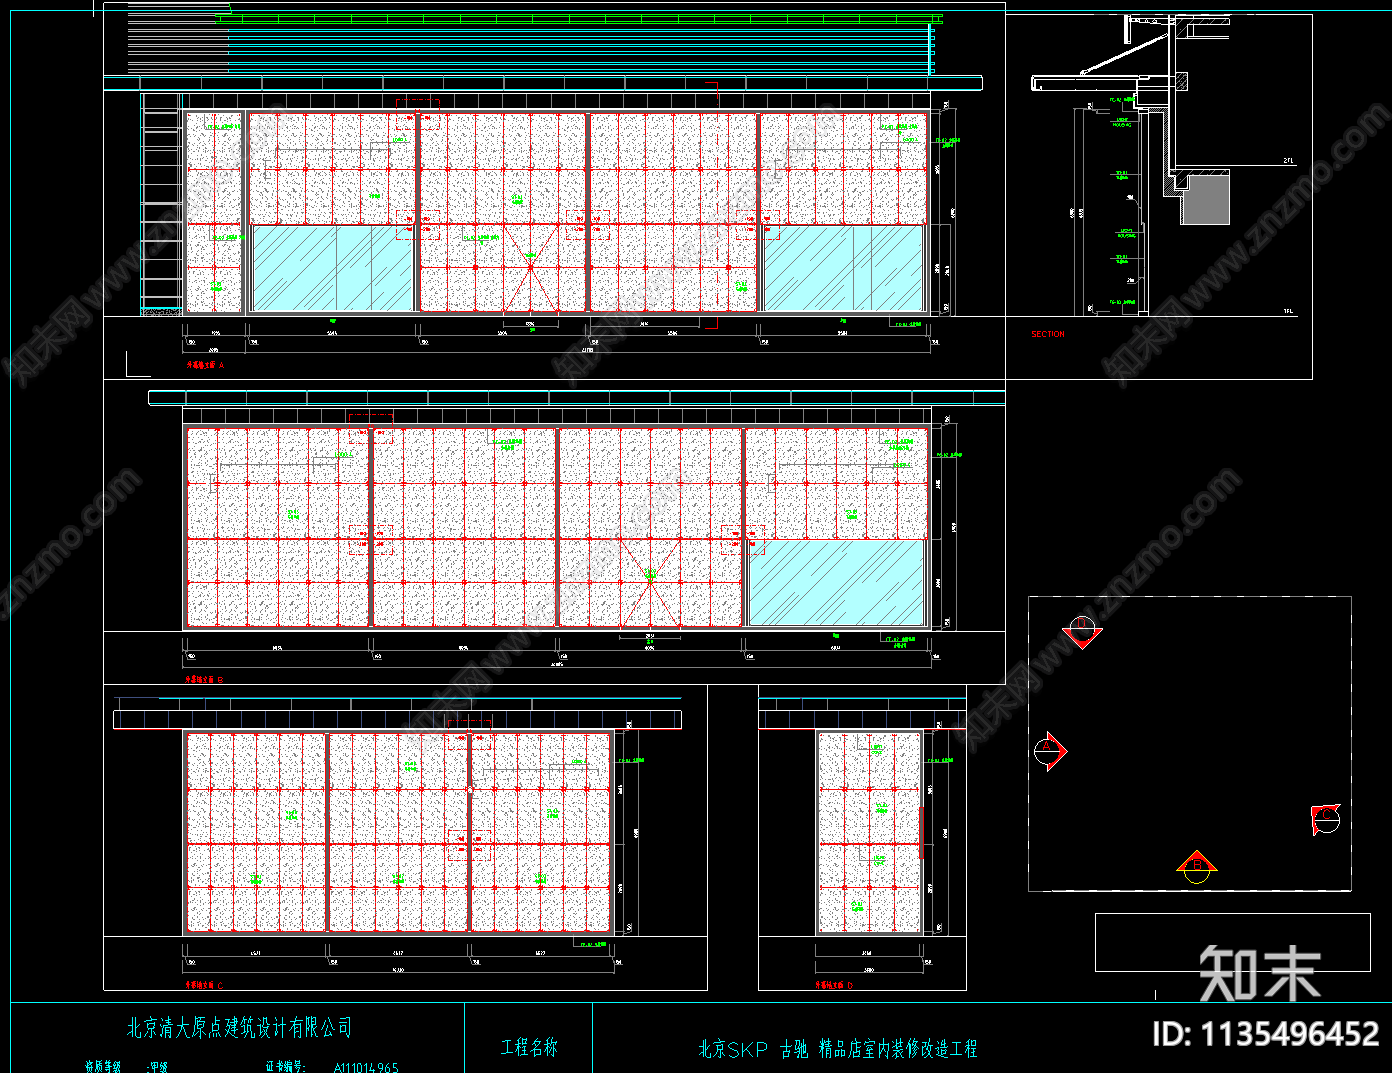The image size is (1392, 1073).
Task: Click the green louver lines above elevation A
Action: click(x=579, y=17)
